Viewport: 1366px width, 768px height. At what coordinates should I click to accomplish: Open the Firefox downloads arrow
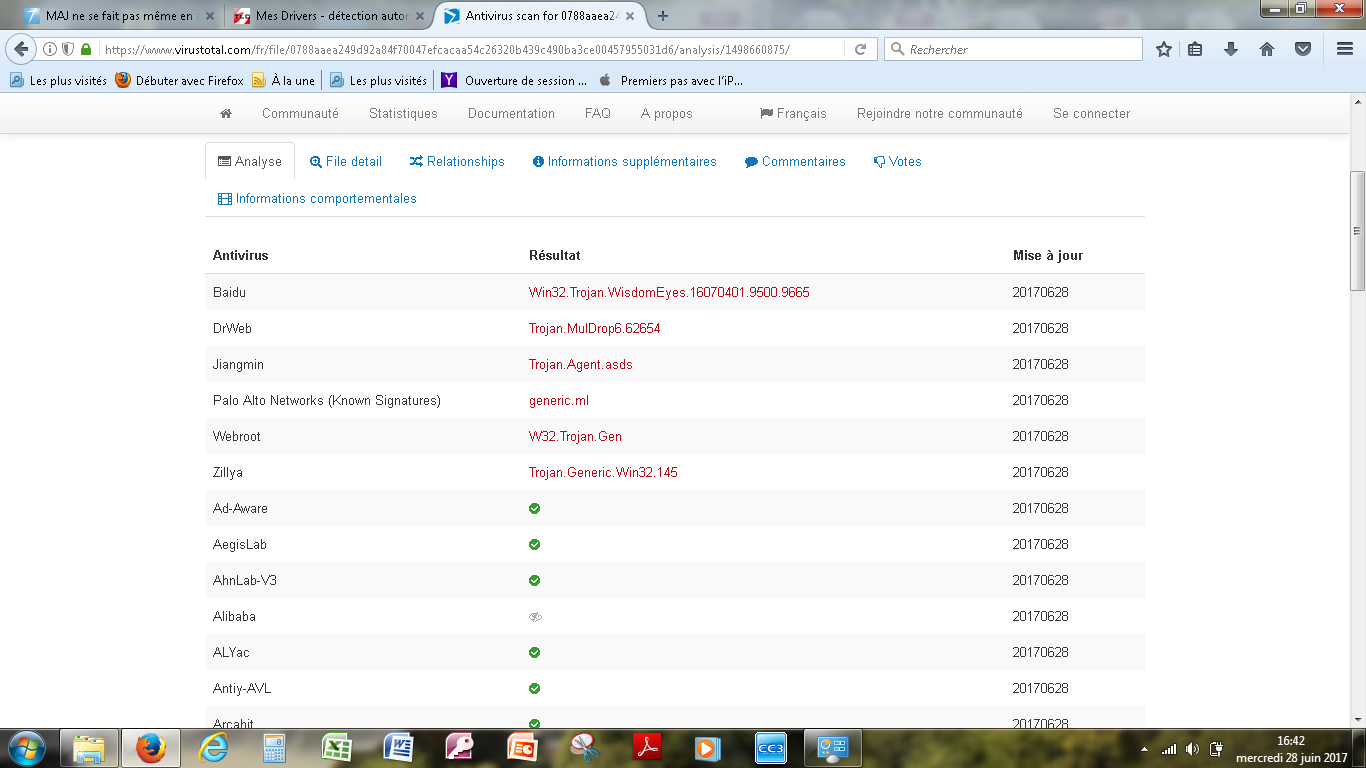click(1231, 49)
